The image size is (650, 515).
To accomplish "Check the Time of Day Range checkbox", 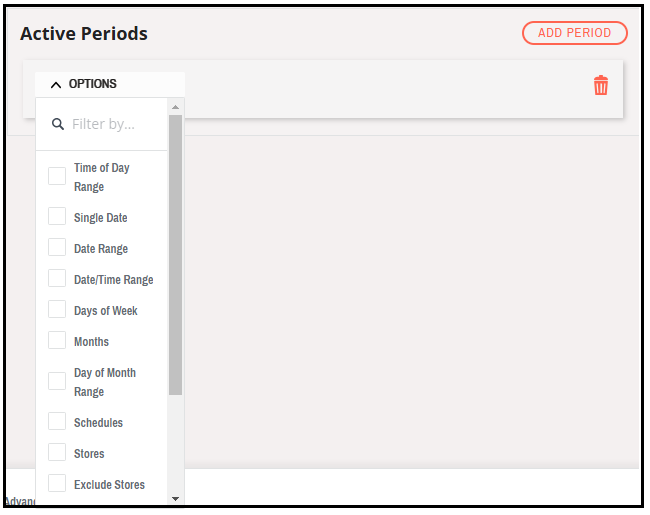I will pyautogui.click(x=57, y=176).
